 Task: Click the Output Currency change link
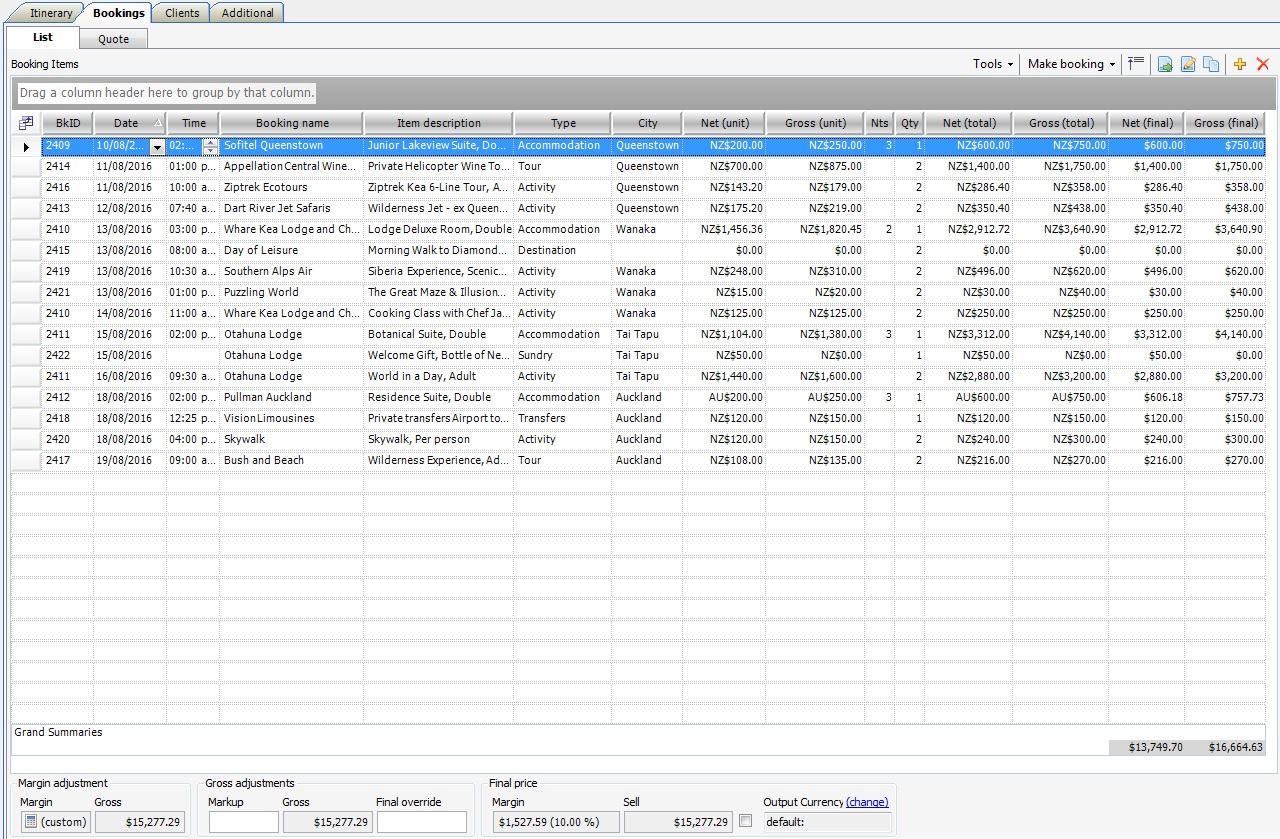pyautogui.click(x=866, y=802)
